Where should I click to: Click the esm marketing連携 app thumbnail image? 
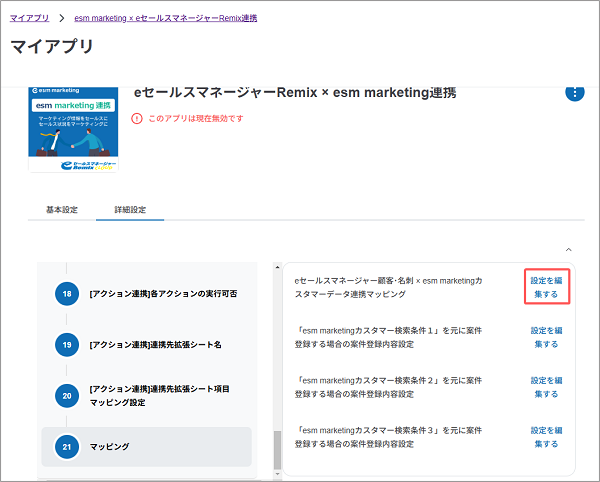(x=73, y=129)
